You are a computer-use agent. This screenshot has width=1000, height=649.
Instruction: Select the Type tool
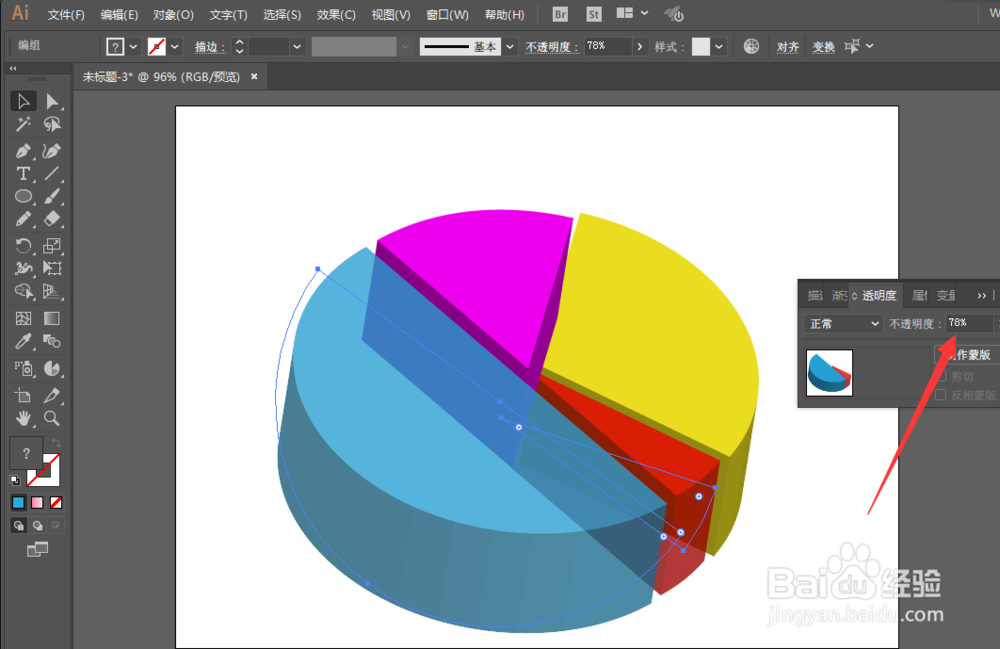pyautogui.click(x=24, y=173)
